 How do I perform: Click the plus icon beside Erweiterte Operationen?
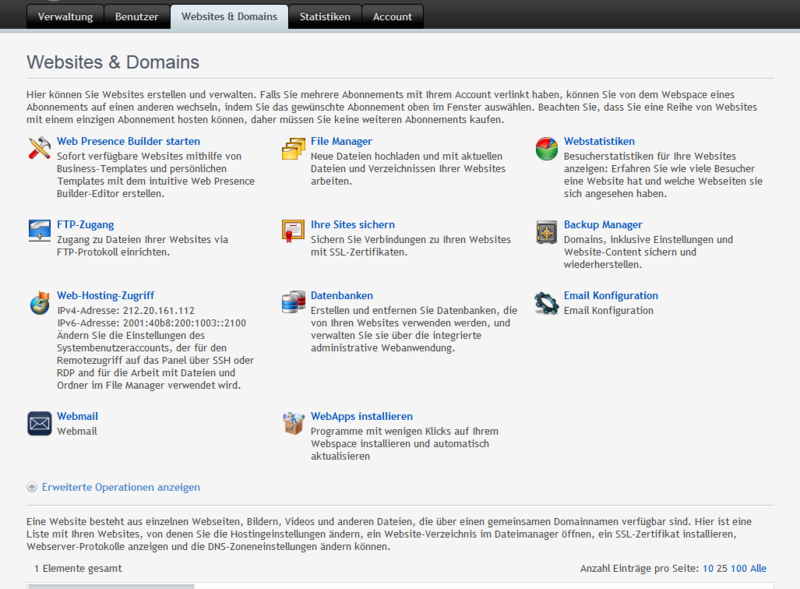point(32,487)
